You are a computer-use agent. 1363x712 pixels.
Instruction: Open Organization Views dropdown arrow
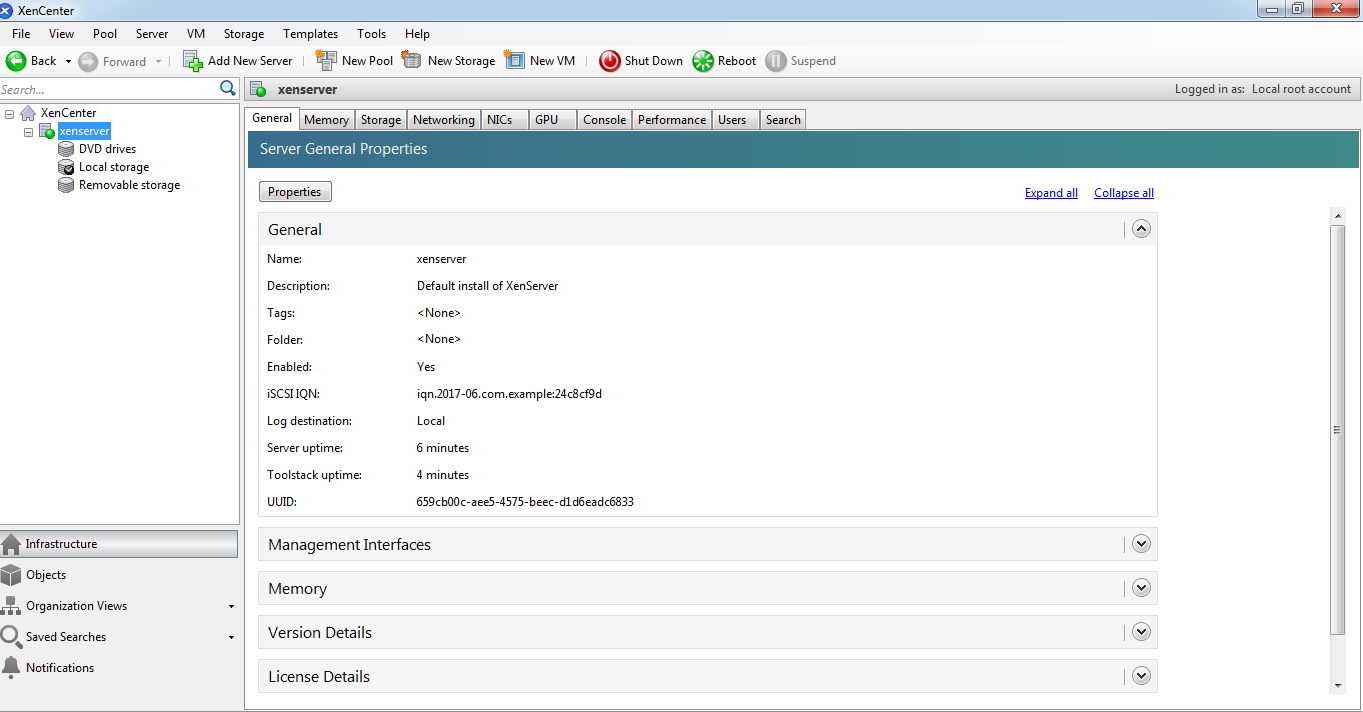[231, 606]
